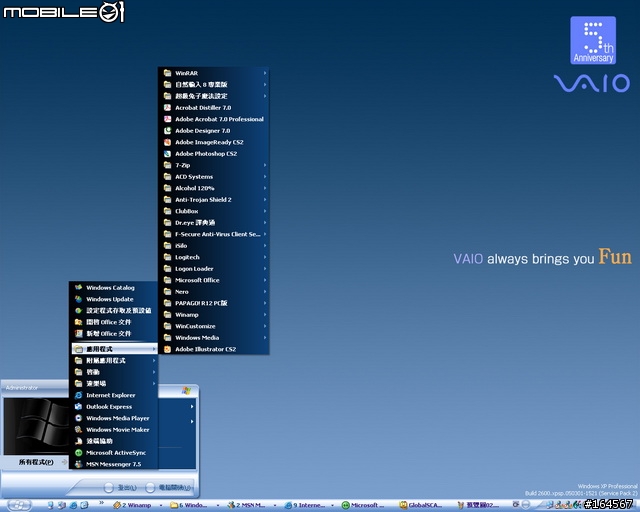Select the Anti-Trojan Shield 2 entry
This screenshot has width=640, height=512.
213,200
